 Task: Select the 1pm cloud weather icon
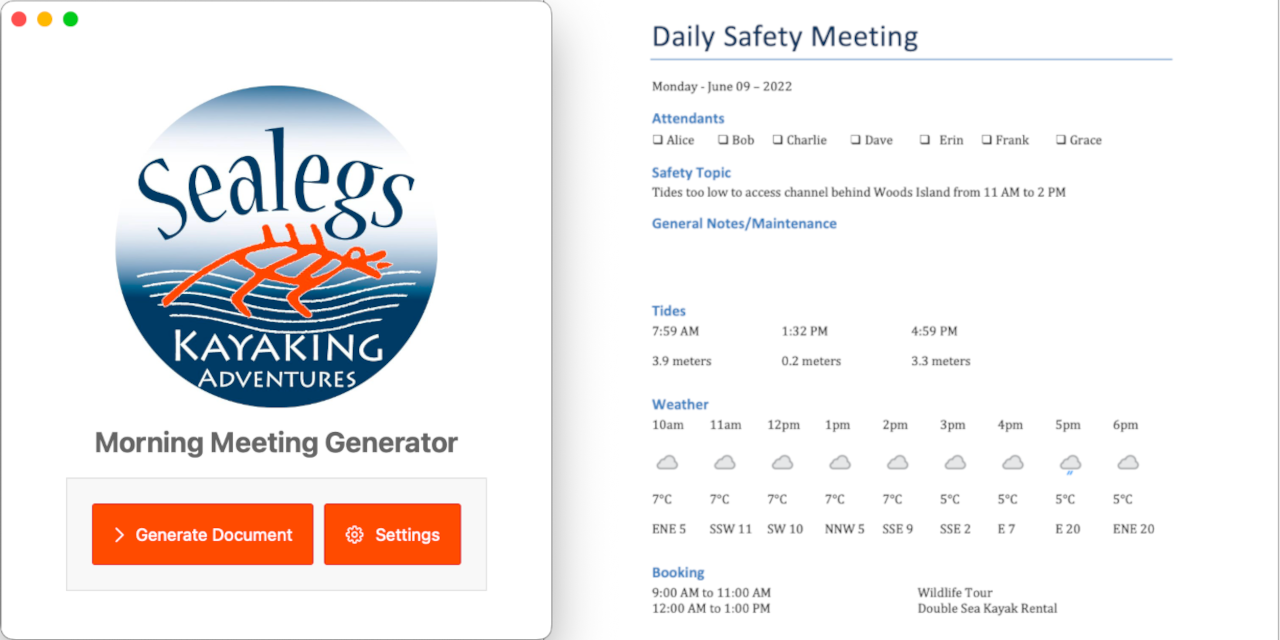839,462
